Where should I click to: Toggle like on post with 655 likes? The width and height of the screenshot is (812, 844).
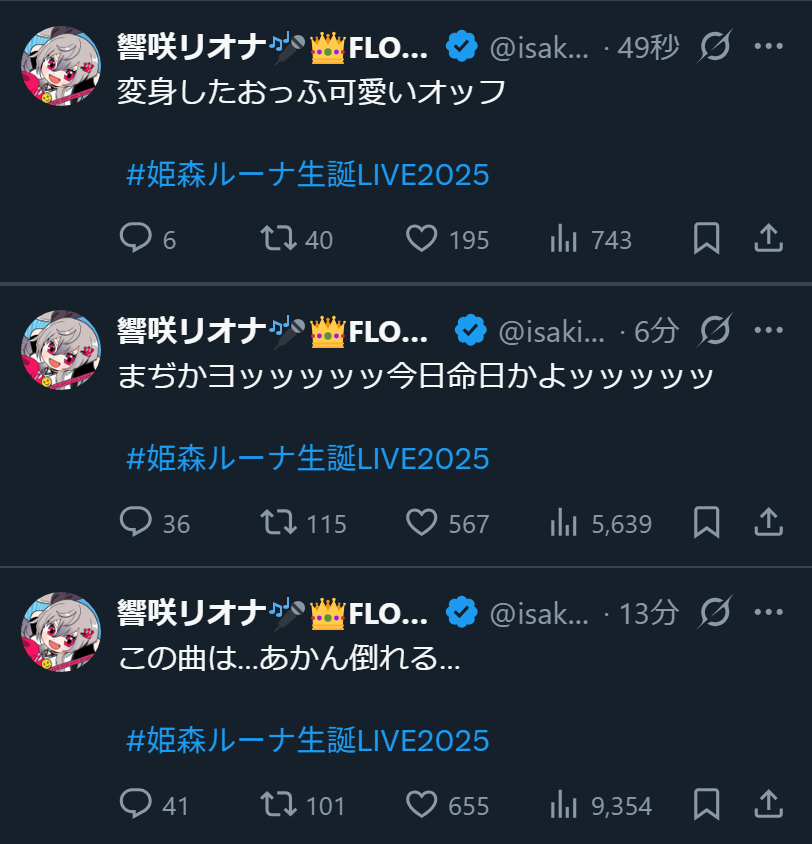coord(421,805)
